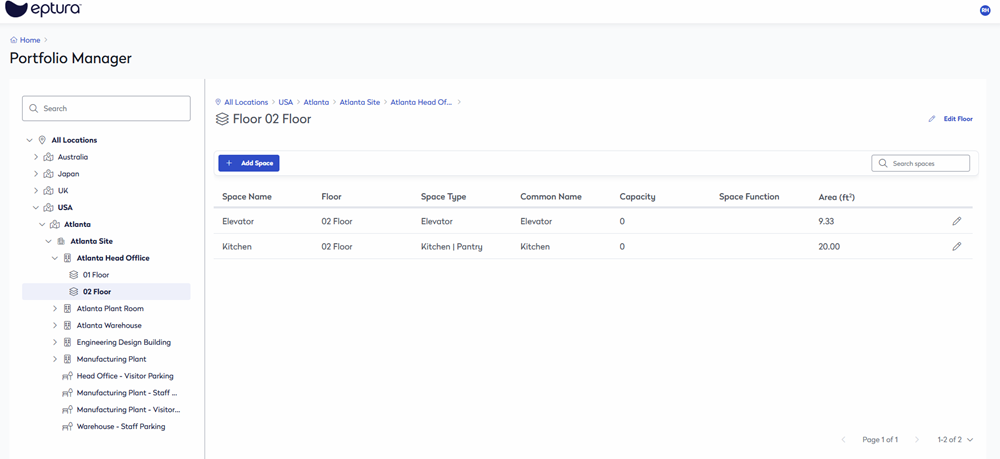This screenshot has width=1000, height=459.
Task: Click the Eptura logo
Action: click(43, 10)
